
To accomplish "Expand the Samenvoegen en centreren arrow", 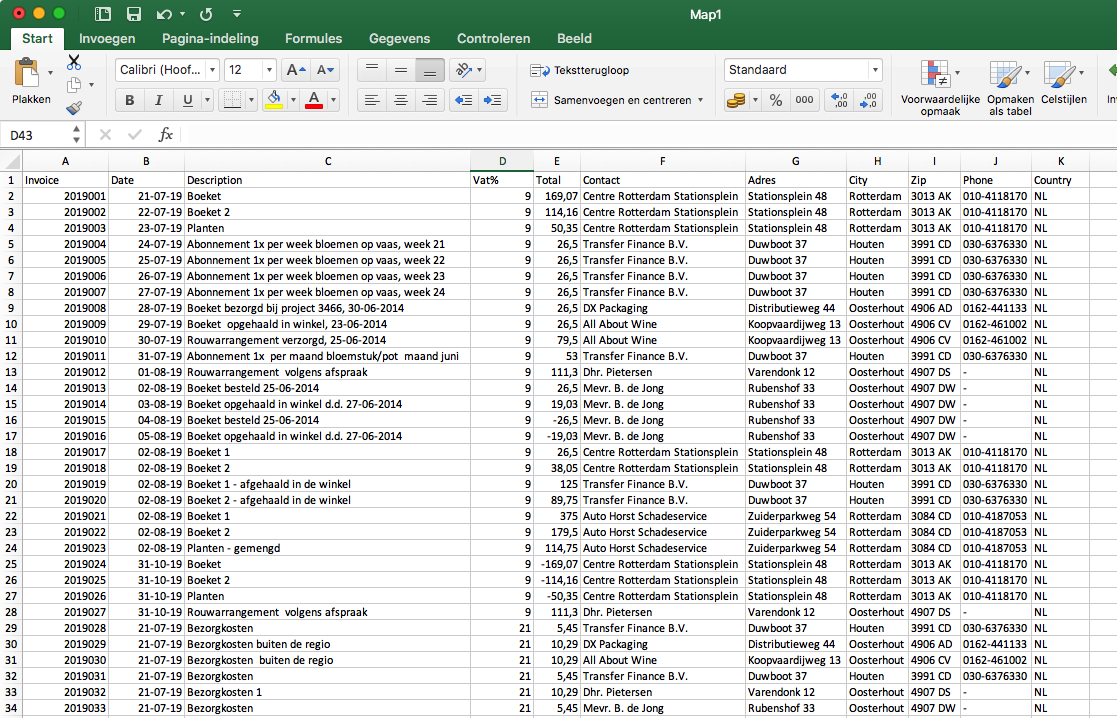I will pyautogui.click(x=700, y=100).
